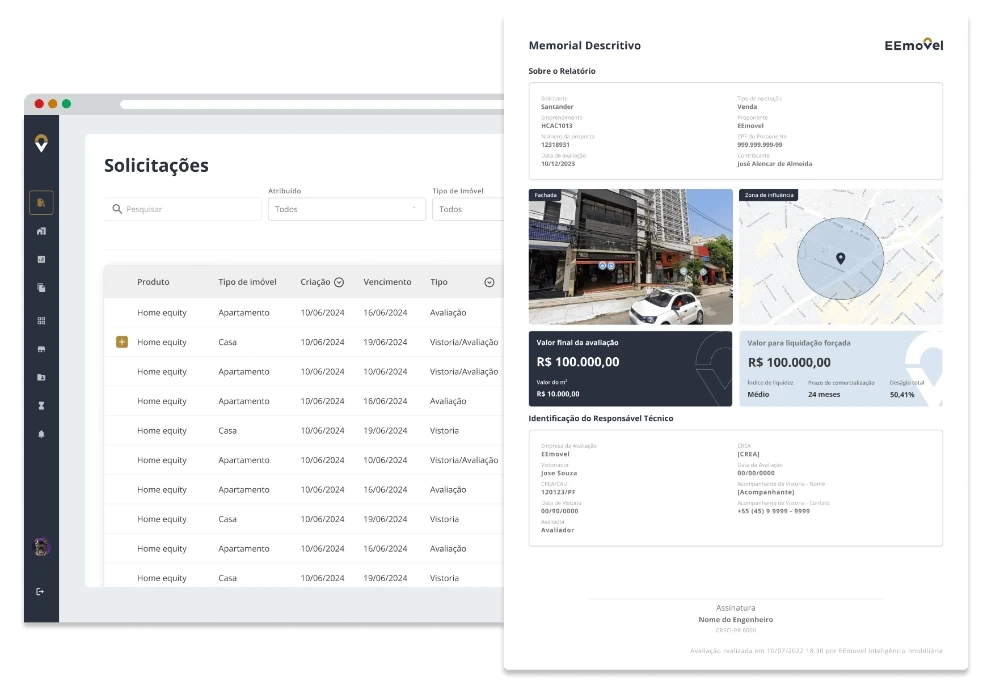
Task: Click proposal number 12318931
Action: click(555, 145)
